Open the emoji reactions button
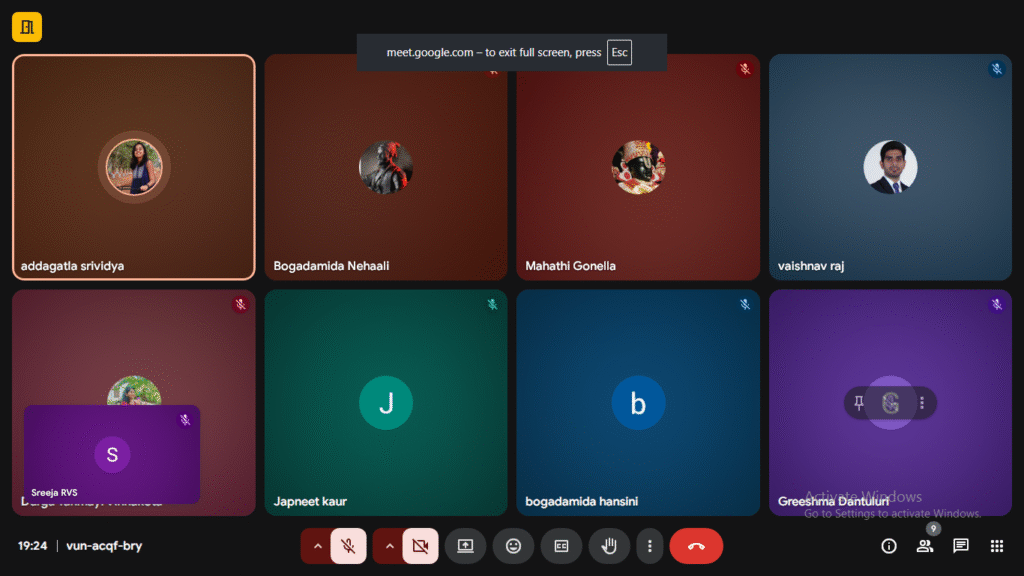This screenshot has height=576, width=1024. pyautogui.click(x=513, y=546)
